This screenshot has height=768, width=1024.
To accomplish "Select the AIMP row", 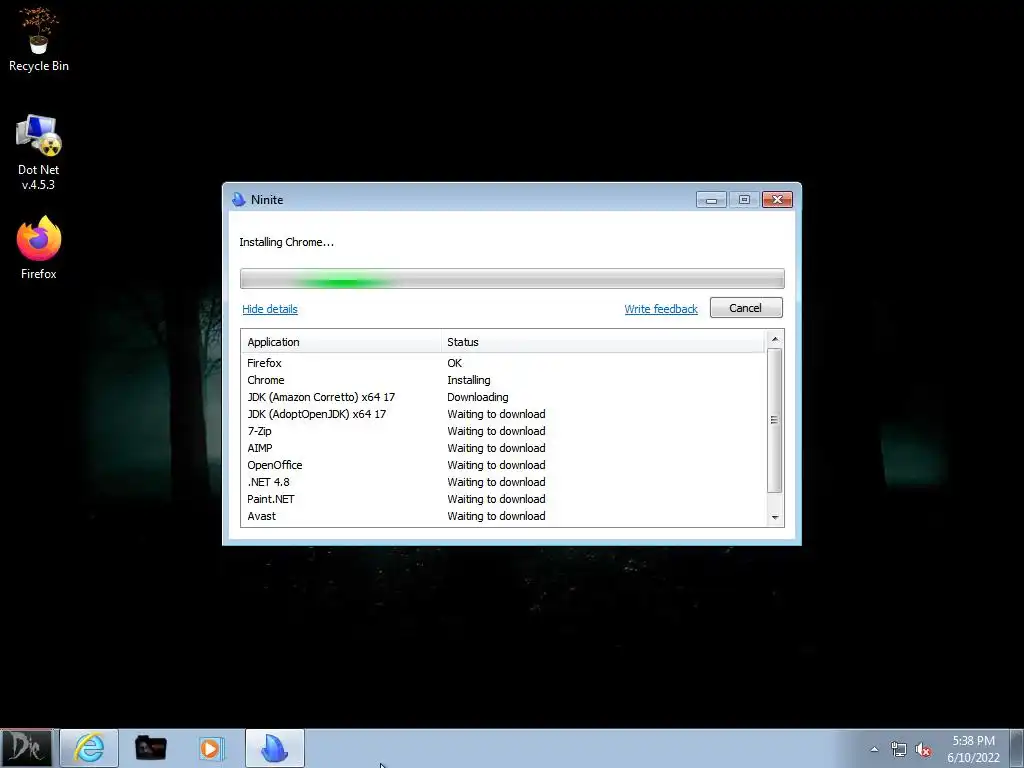I will (x=503, y=448).
